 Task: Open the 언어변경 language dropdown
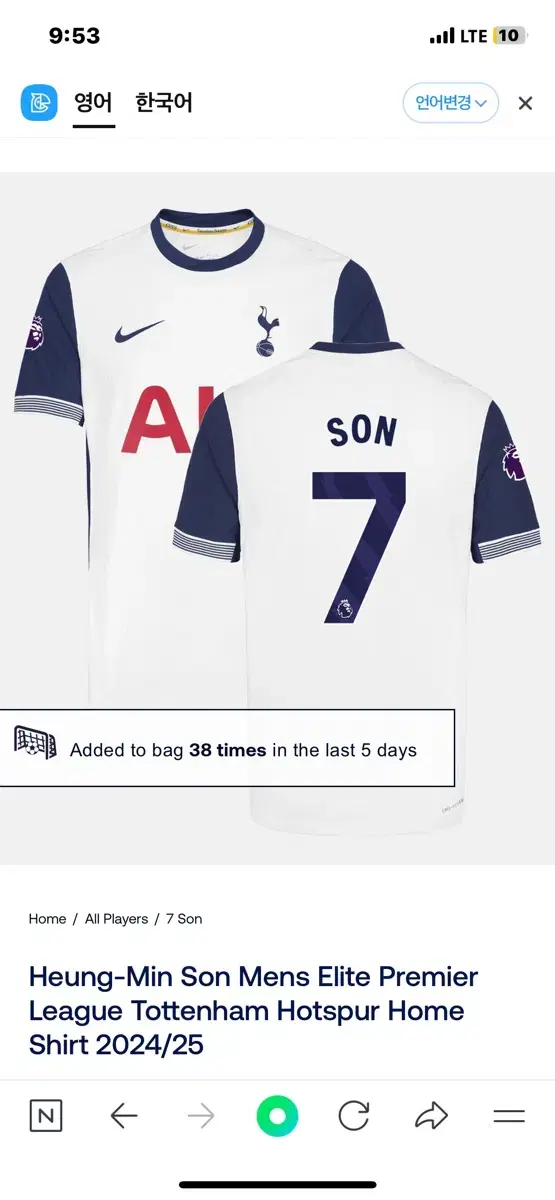coord(451,103)
